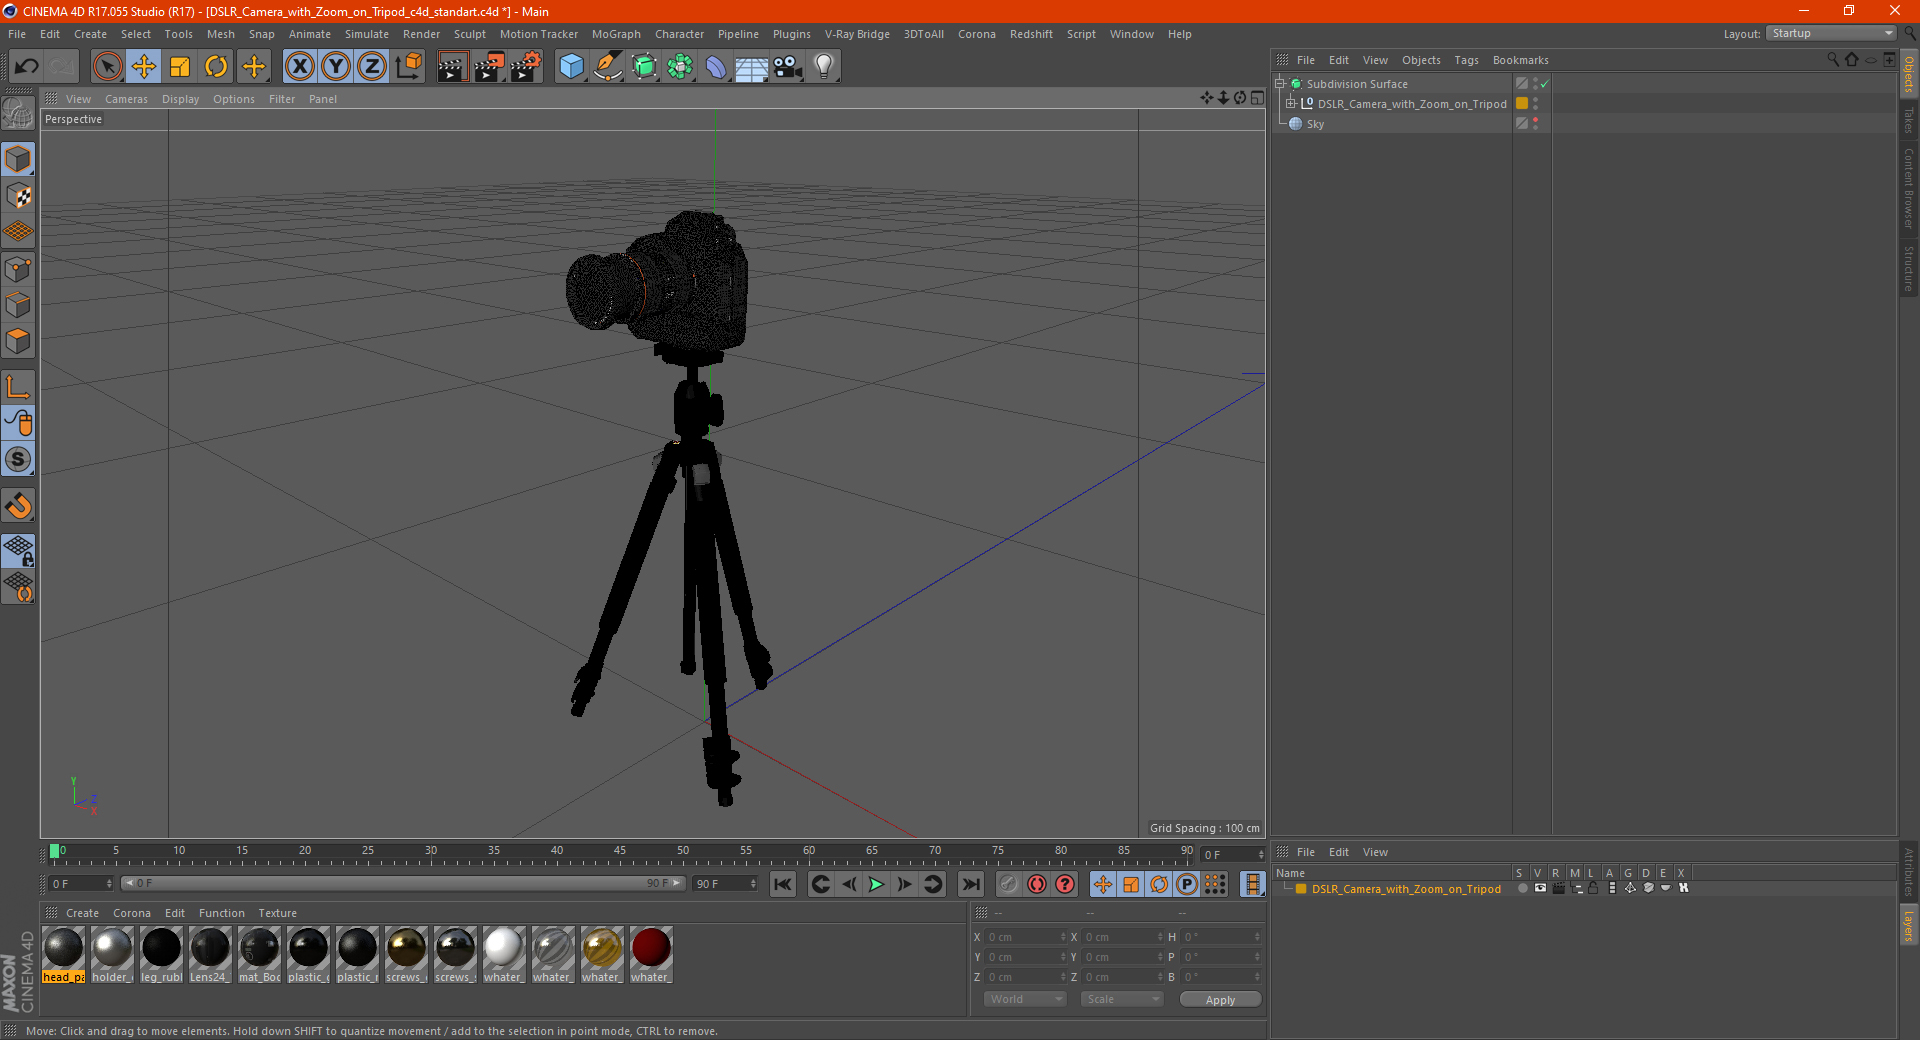Open viewport Cameras menu
1920x1040 pixels.
point(126,99)
